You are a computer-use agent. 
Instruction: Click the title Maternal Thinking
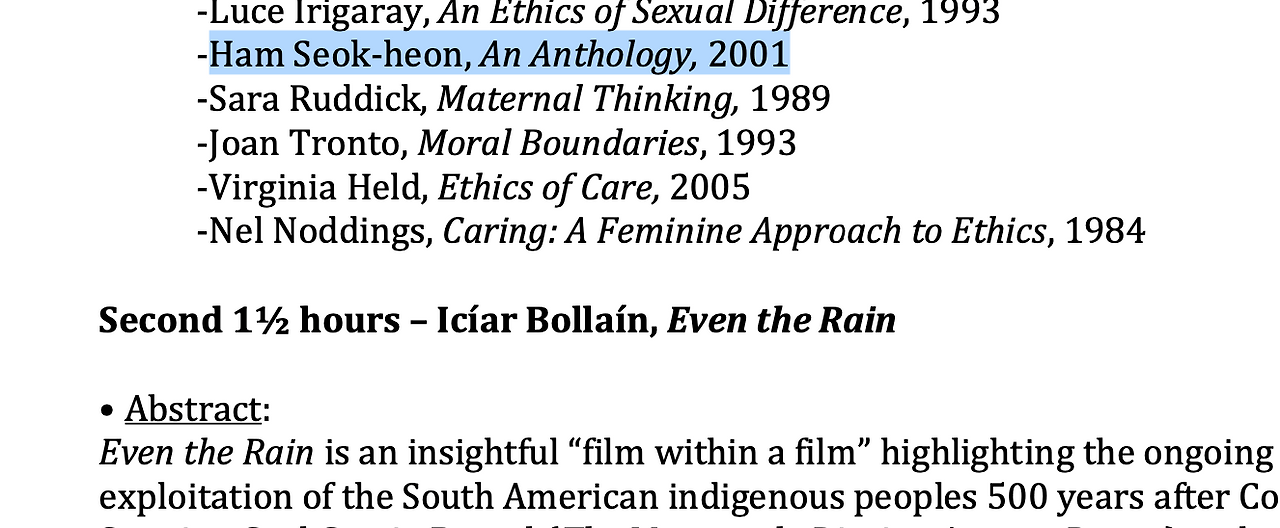pyautogui.click(x=588, y=99)
